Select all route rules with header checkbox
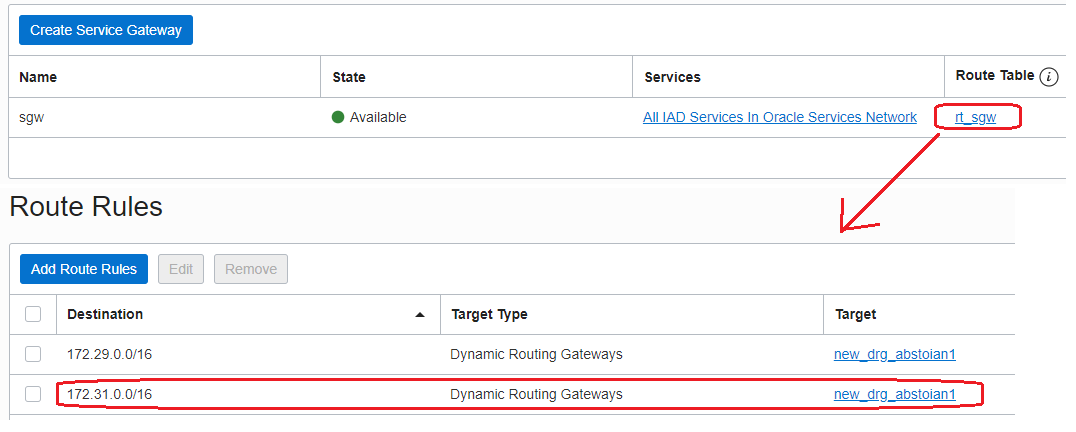Image resolution: width=1076 pixels, height=432 pixels. click(33, 314)
